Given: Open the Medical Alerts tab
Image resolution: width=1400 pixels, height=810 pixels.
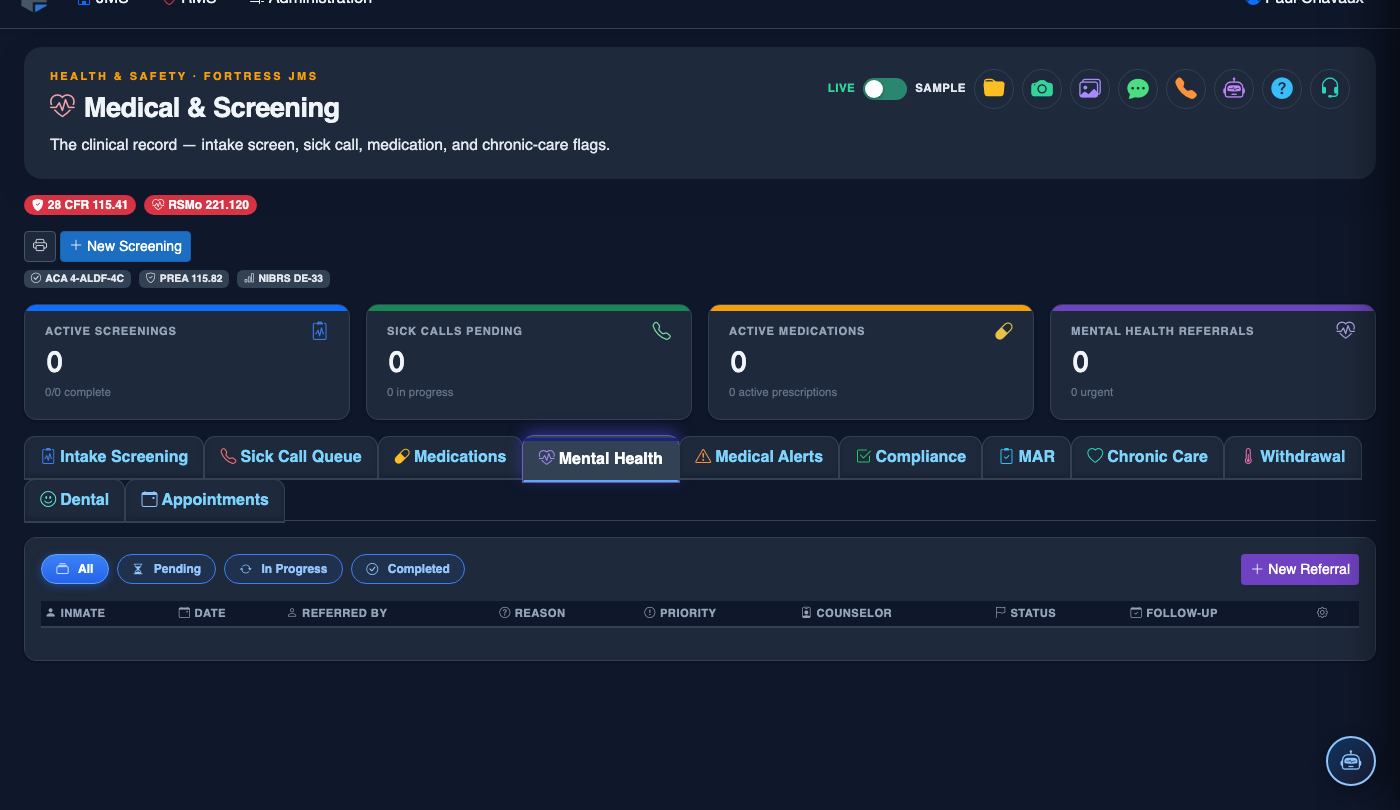Looking at the screenshot, I should [x=759, y=457].
